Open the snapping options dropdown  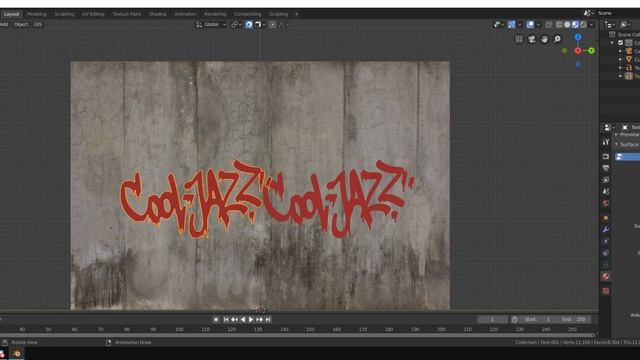click(260, 25)
